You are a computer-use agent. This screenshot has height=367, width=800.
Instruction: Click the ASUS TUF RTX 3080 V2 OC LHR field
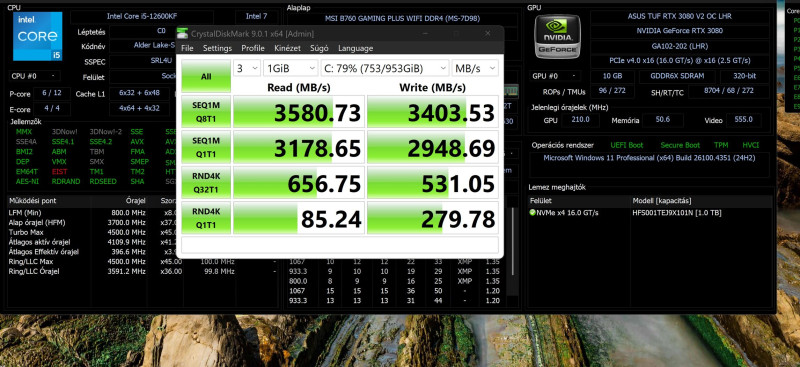click(680, 16)
